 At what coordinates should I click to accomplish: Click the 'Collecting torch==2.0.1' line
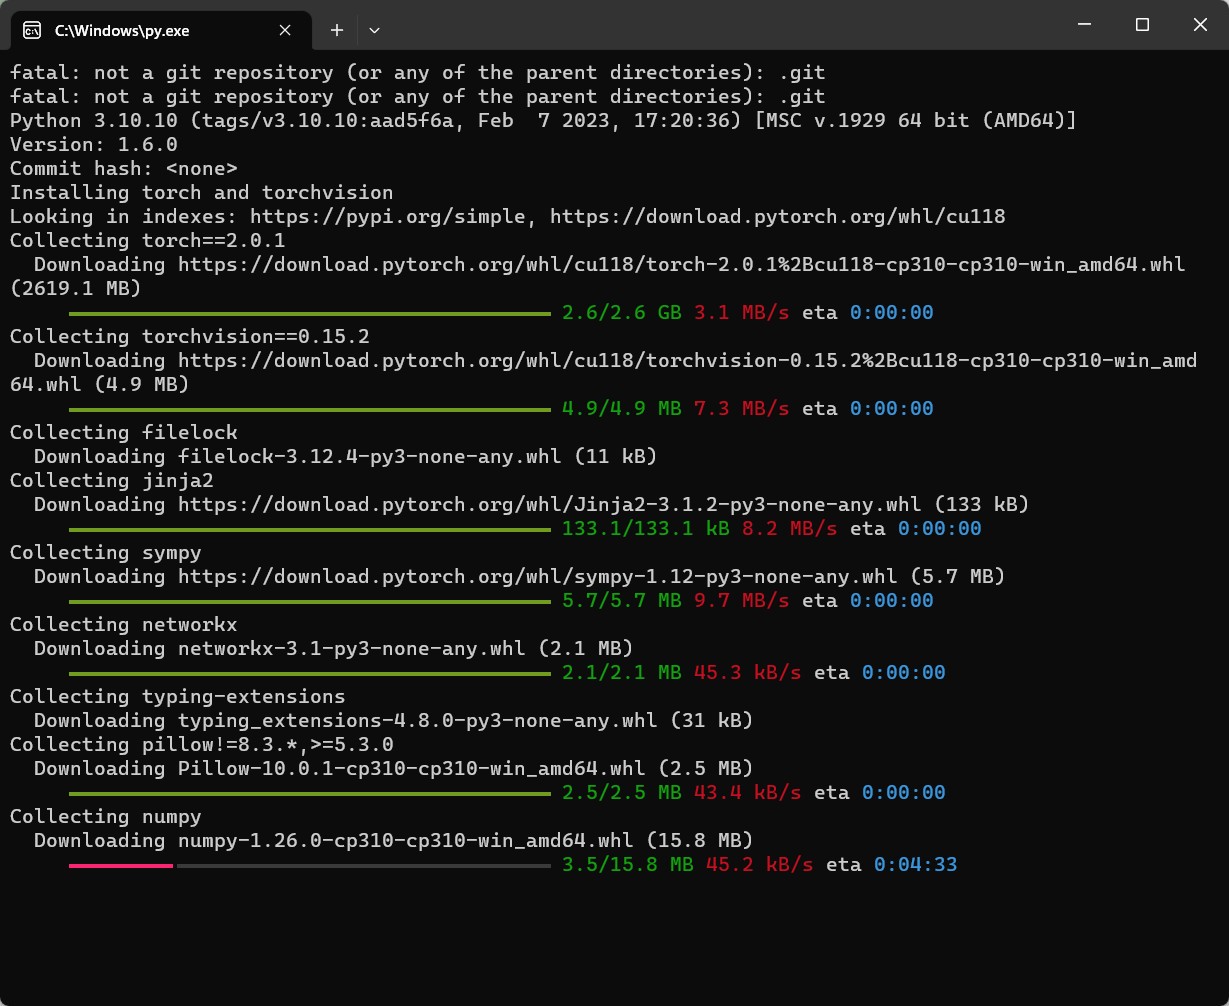(148, 241)
